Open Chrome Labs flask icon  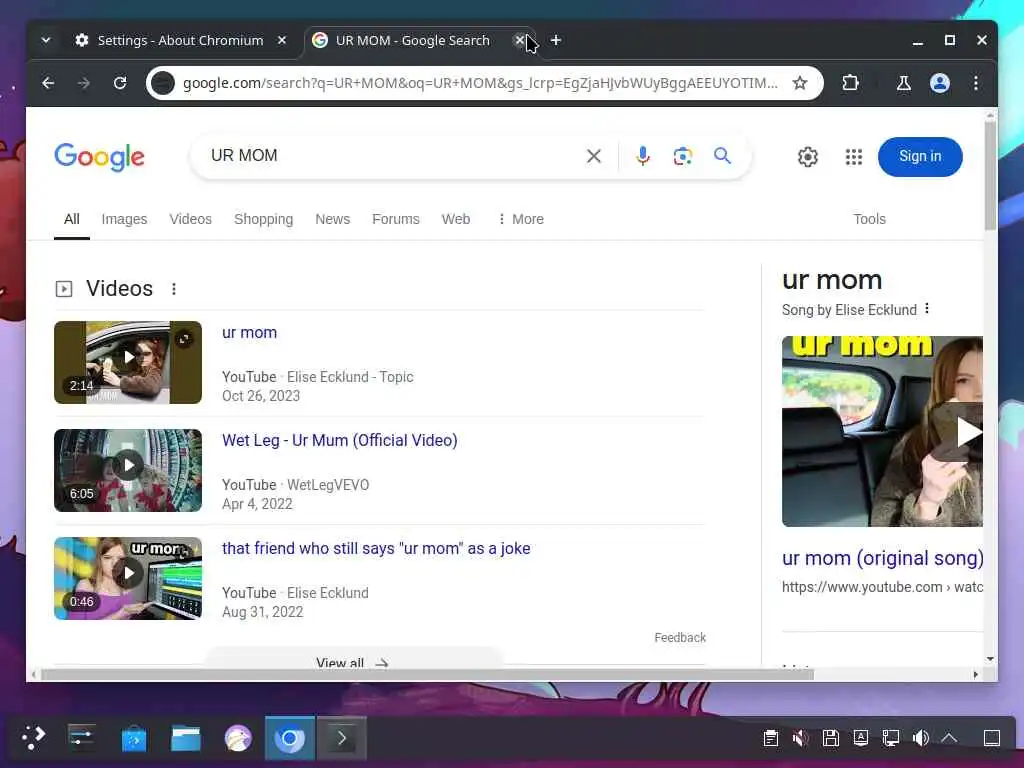[x=903, y=83]
